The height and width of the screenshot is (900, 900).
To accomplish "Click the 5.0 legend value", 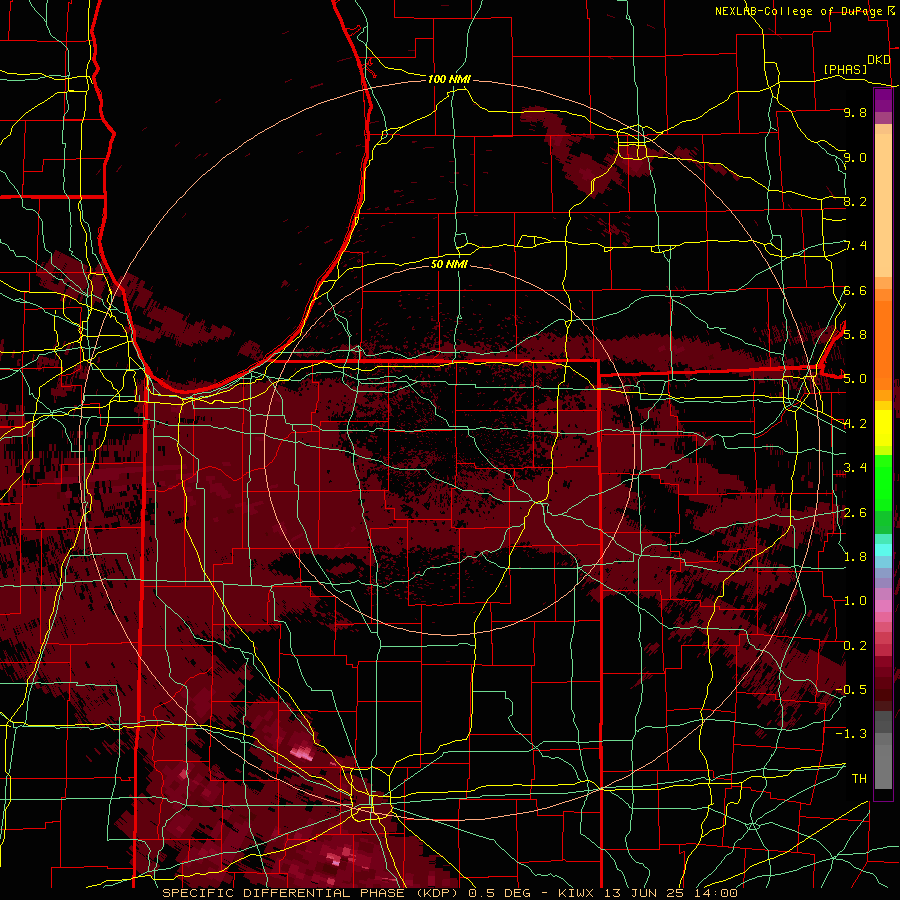I will (855, 379).
